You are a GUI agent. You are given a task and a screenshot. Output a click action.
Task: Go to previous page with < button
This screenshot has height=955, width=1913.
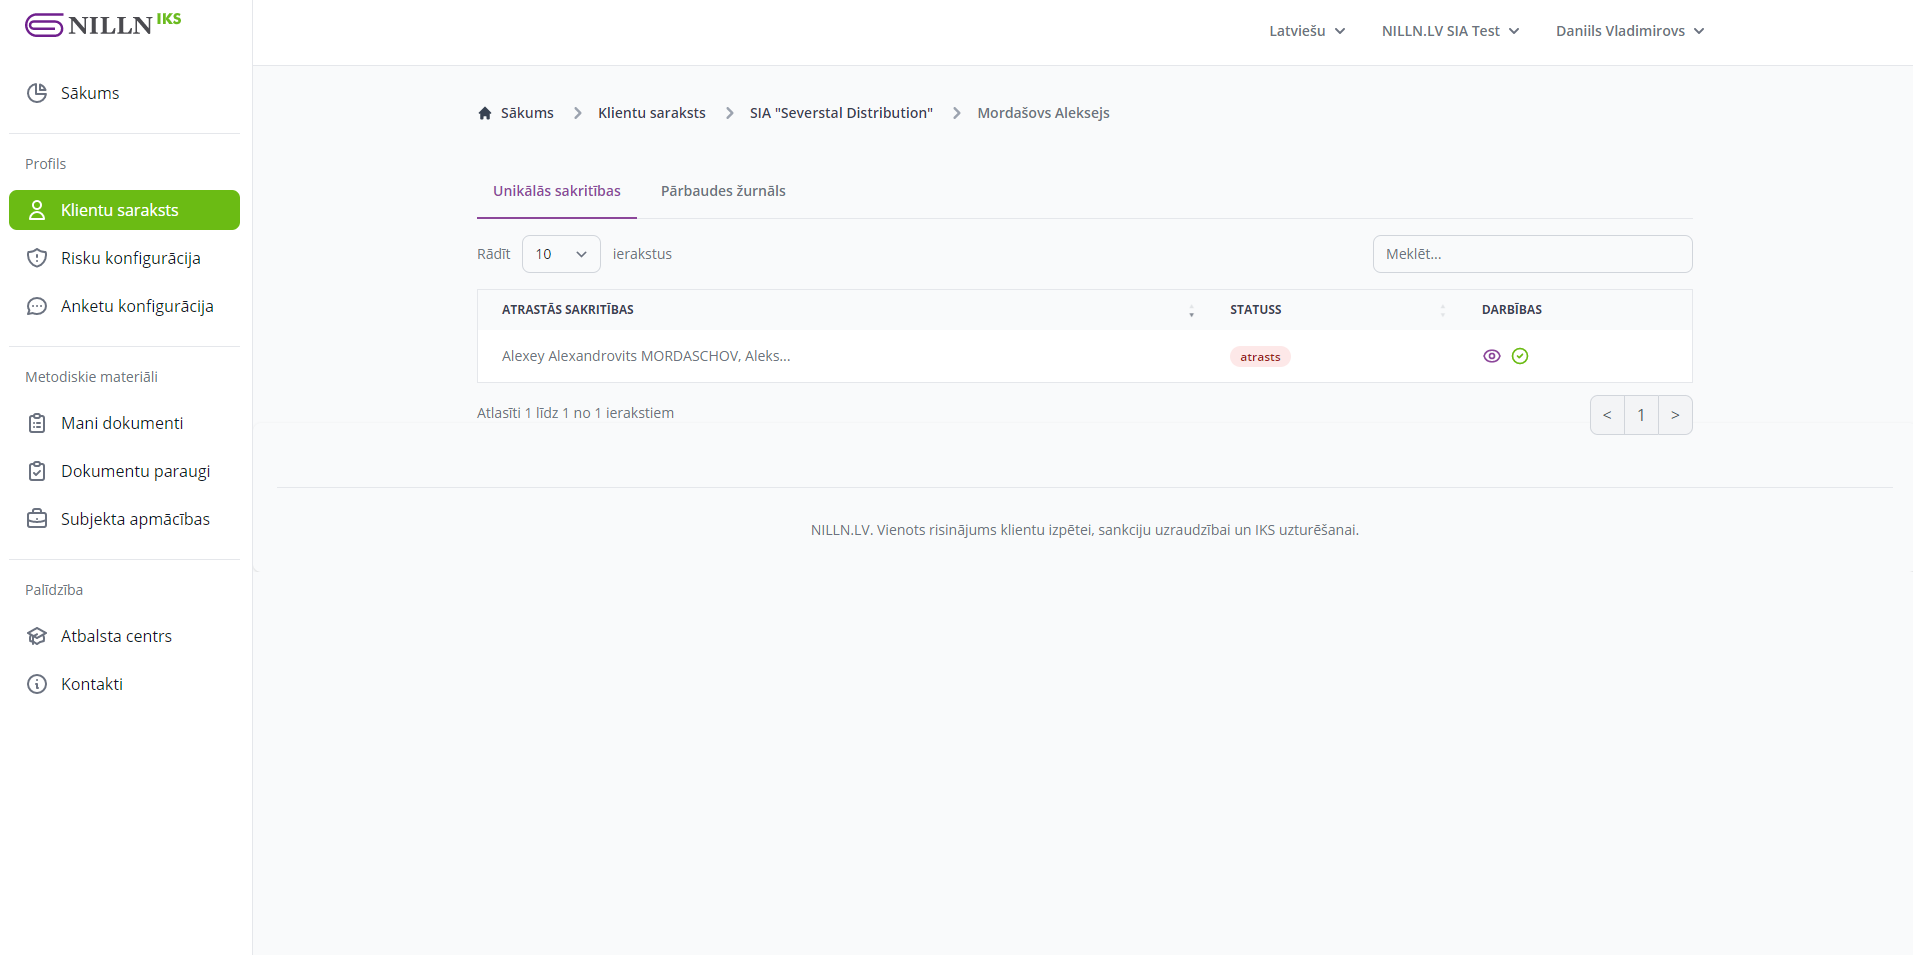point(1607,415)
